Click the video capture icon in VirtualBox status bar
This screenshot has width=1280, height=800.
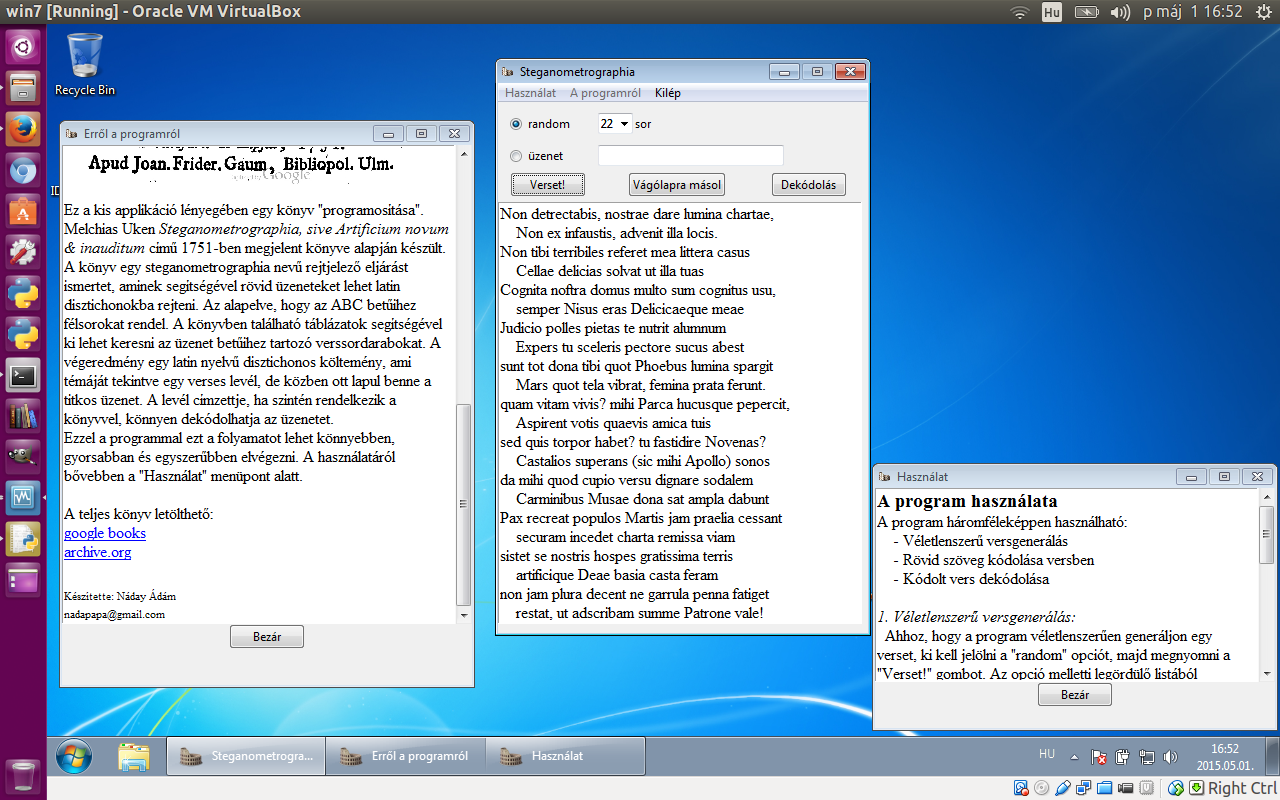[1124, 788]
